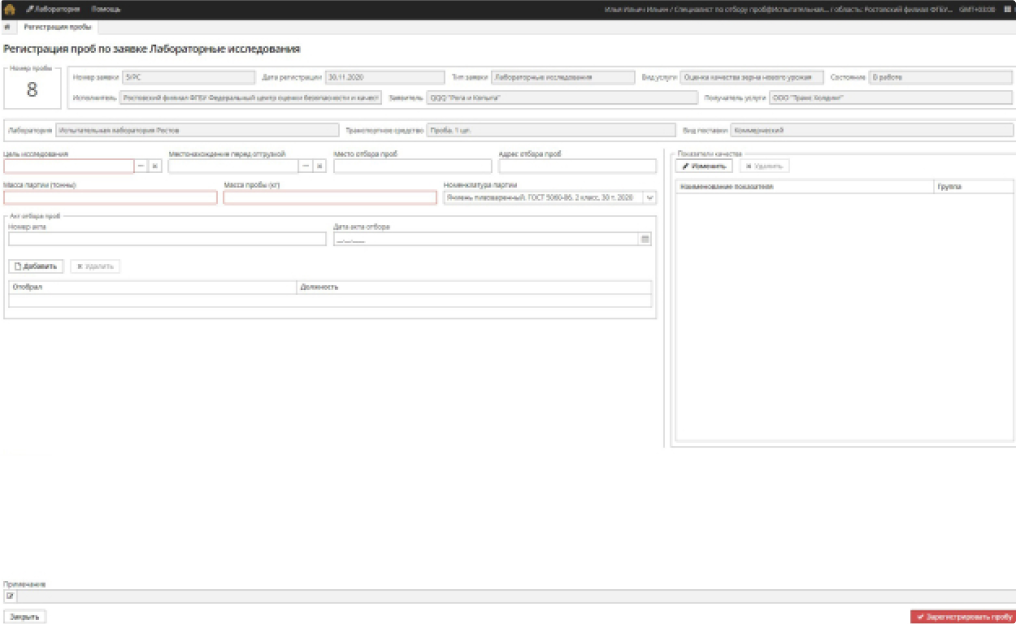Click the Транспортное средство field
Viewport: 1016px width, 624px height.
(551, 130)
